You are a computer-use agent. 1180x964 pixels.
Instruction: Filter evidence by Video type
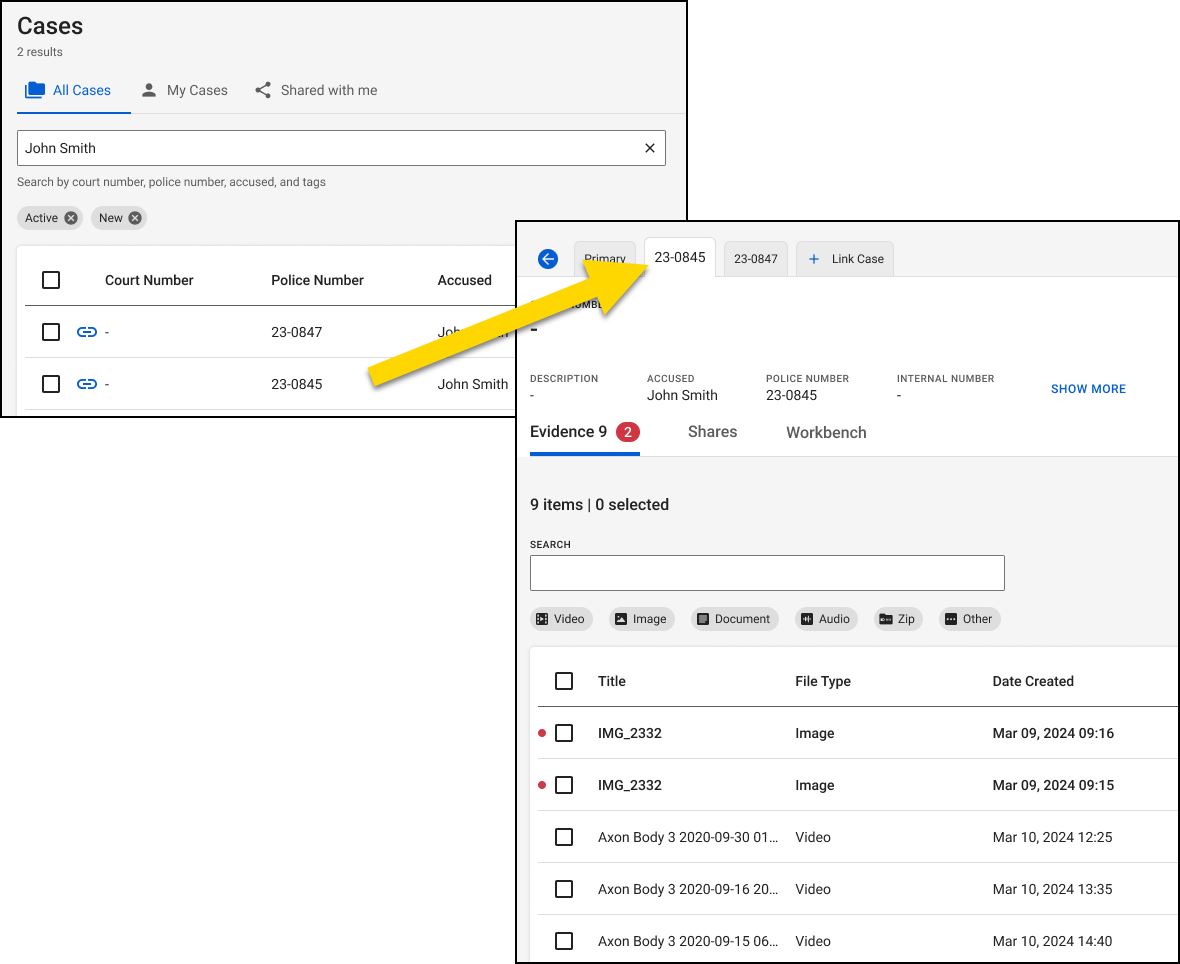tap(561, 619)
